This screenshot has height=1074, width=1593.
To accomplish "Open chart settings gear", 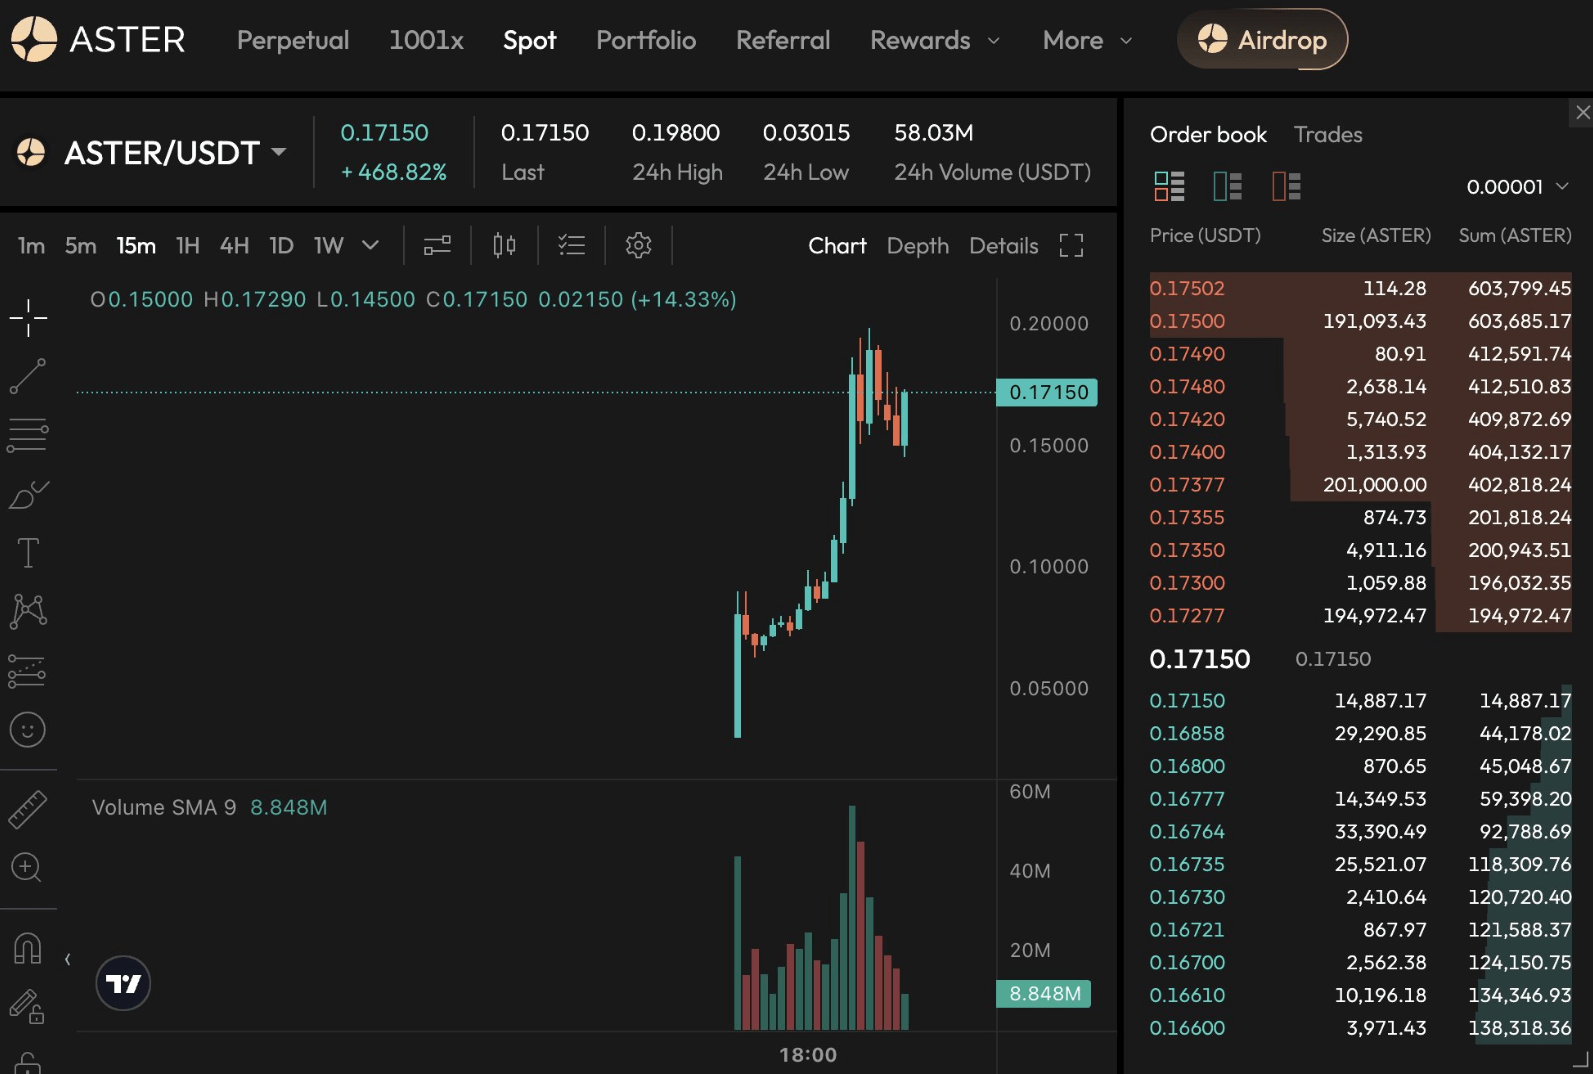I will point(639,245).
